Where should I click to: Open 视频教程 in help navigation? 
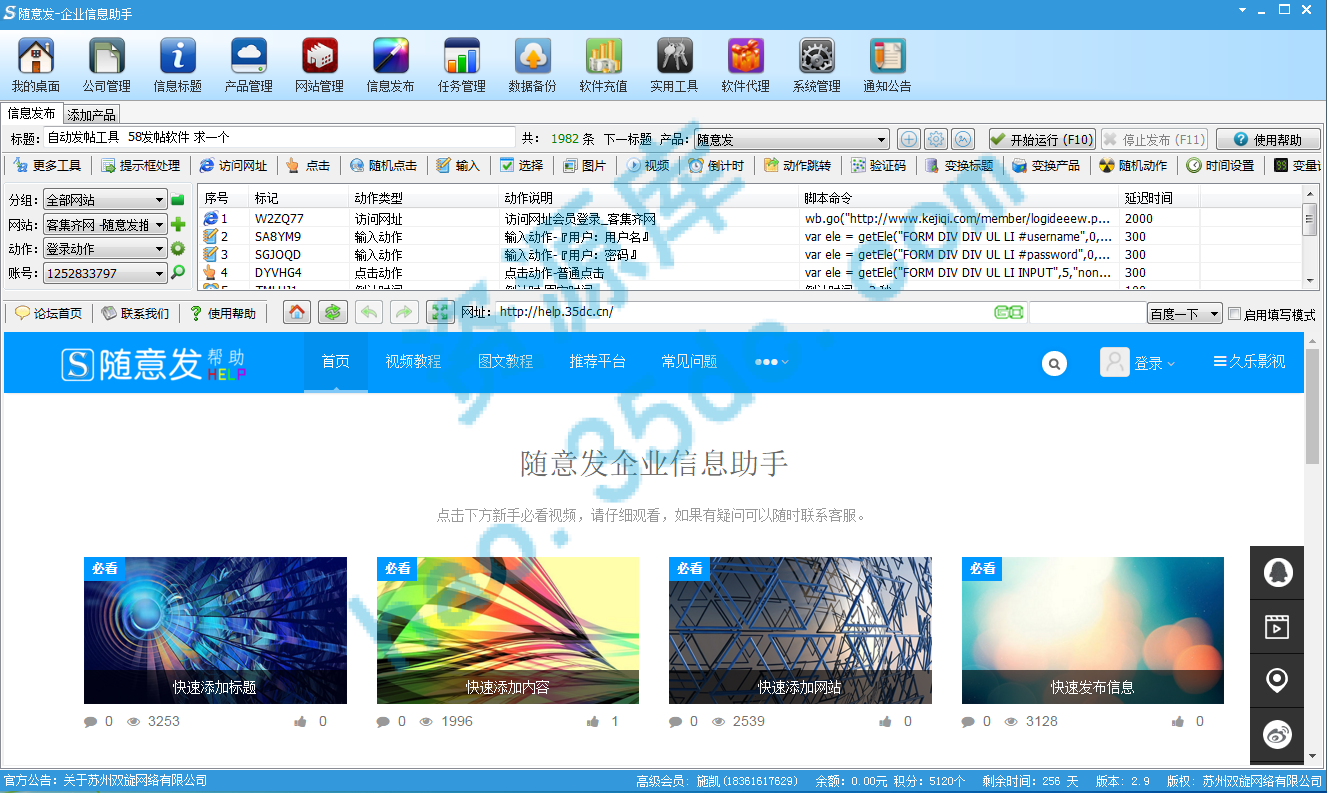tap(413, 361)
